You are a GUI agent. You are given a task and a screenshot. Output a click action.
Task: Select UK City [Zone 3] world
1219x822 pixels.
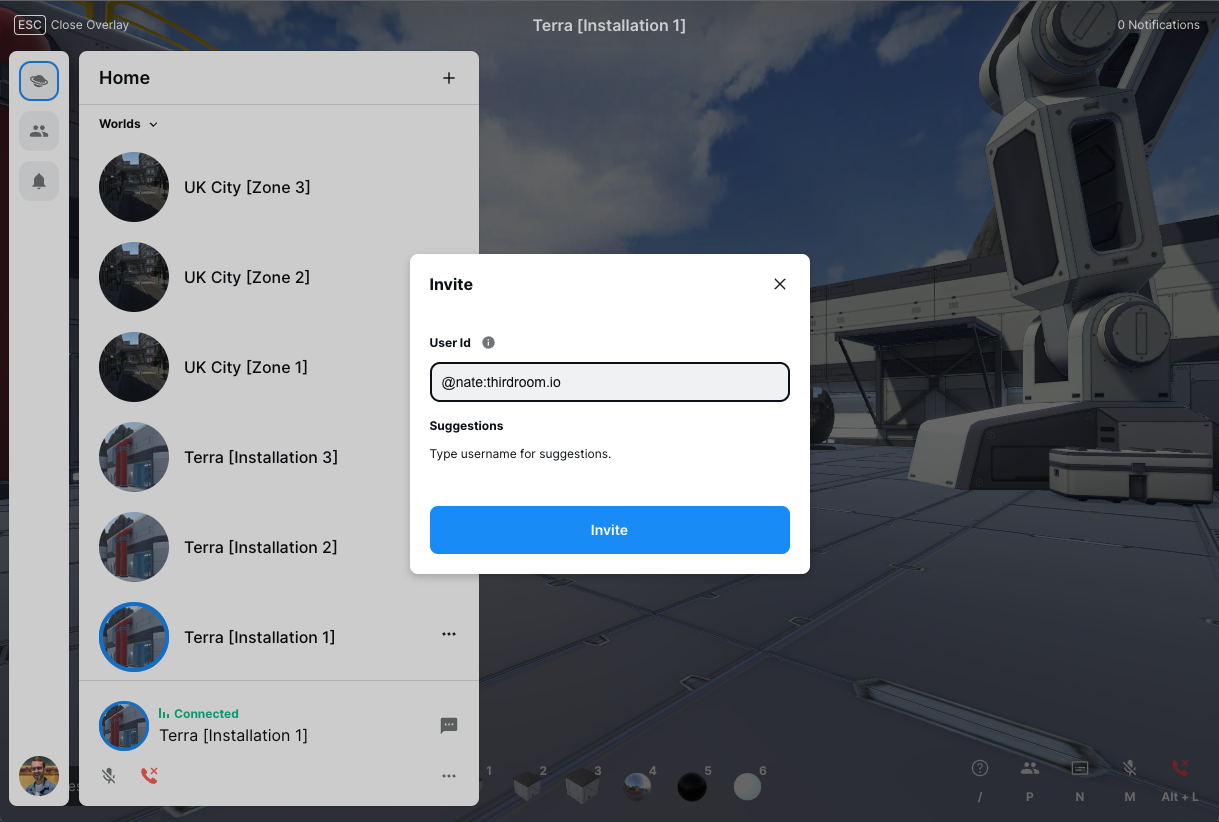pos(246,187)
